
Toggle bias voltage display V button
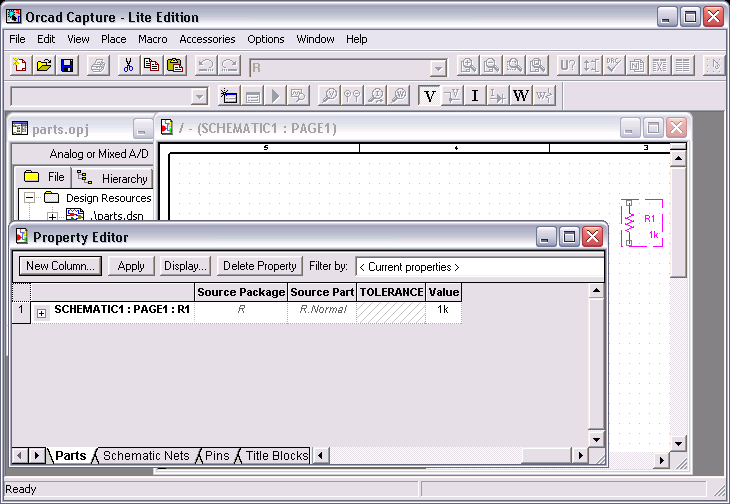coord(429,96)
